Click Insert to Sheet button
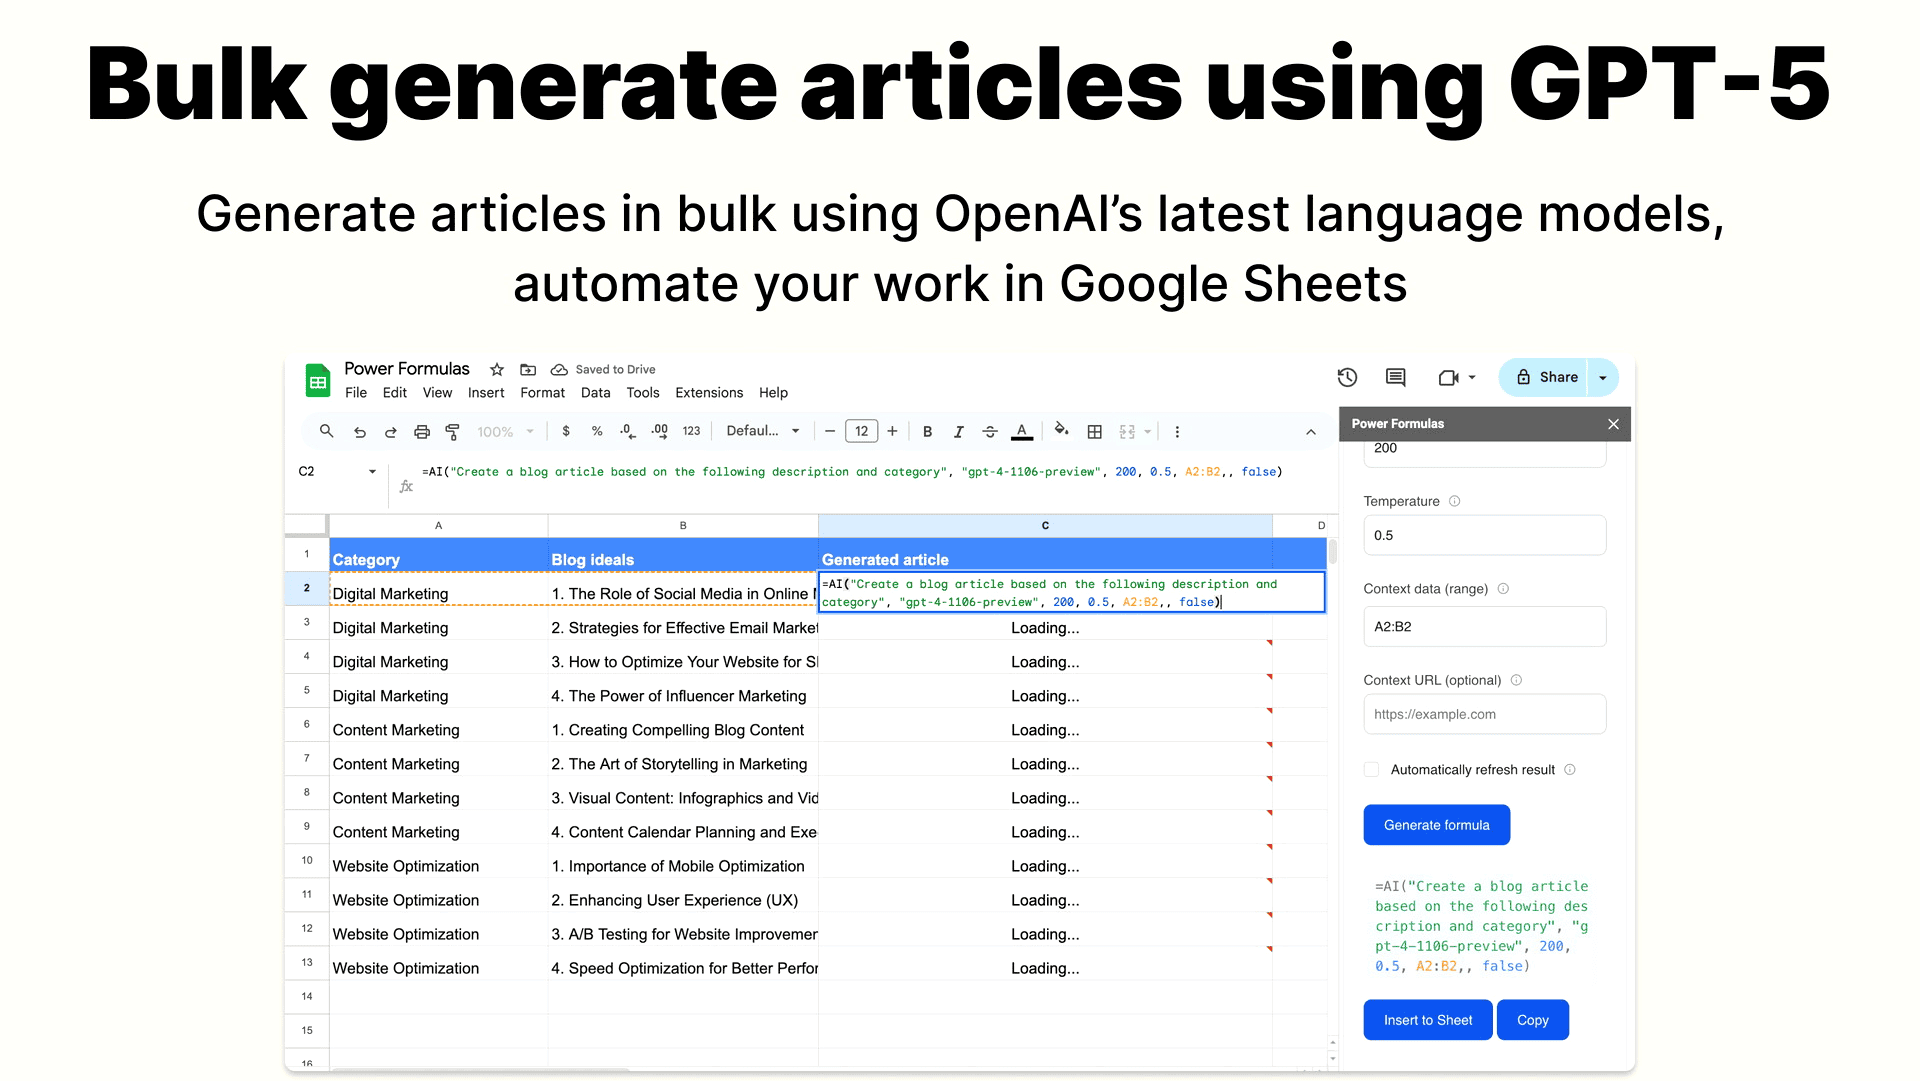The height and width of the screenshot is (1081, 1920). tap(1428, 1020)
